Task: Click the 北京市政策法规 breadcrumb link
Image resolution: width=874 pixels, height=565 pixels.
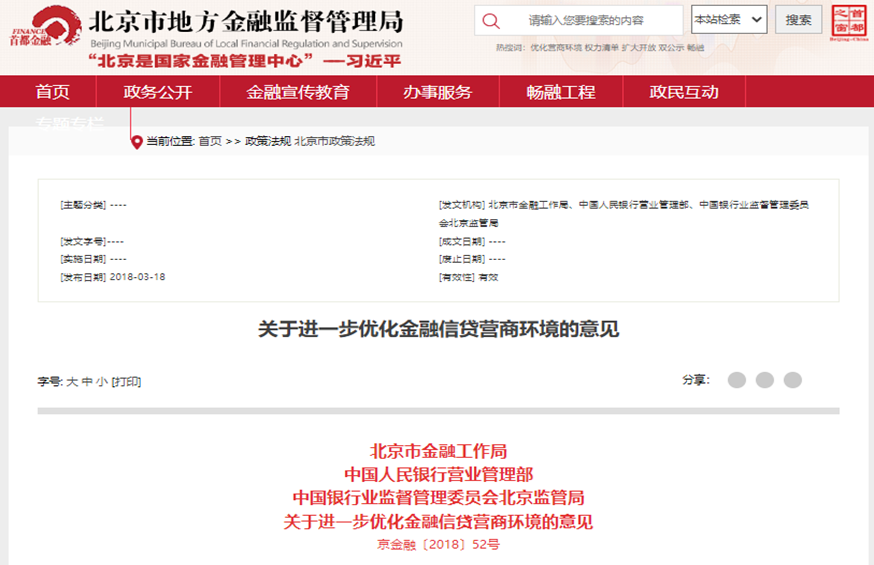Action: pyautogui.click(x=334, y=142)
